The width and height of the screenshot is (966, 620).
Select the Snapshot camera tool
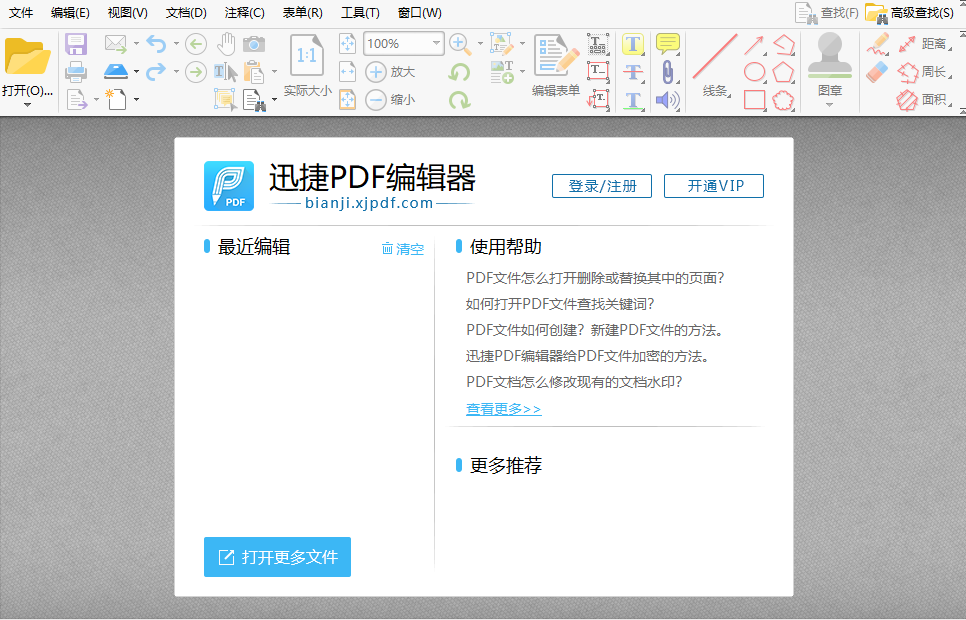(x=254, y=44)
